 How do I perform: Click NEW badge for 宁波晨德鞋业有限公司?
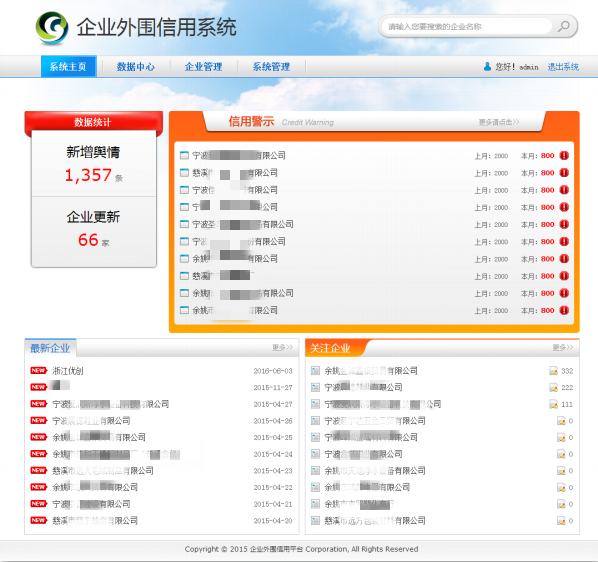point(39,421)
